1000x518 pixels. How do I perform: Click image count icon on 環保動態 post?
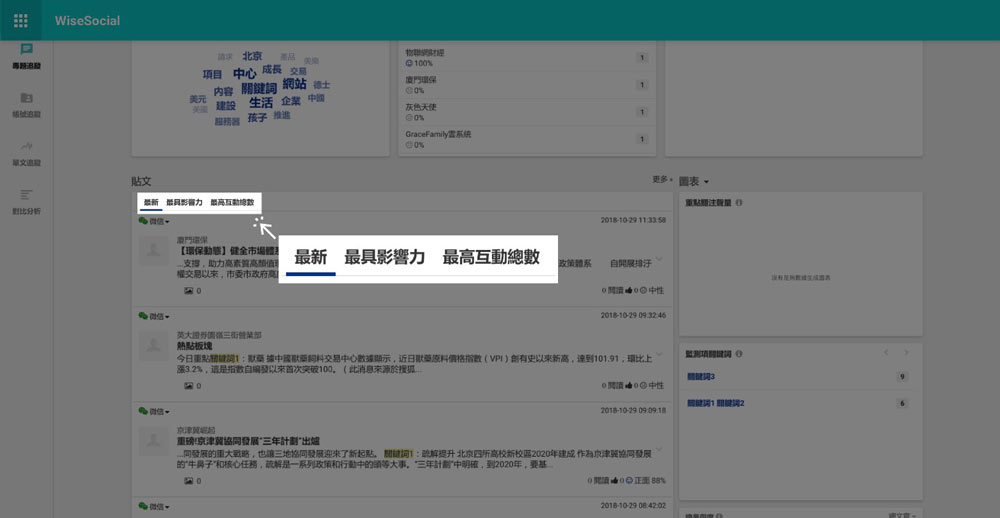188,291
